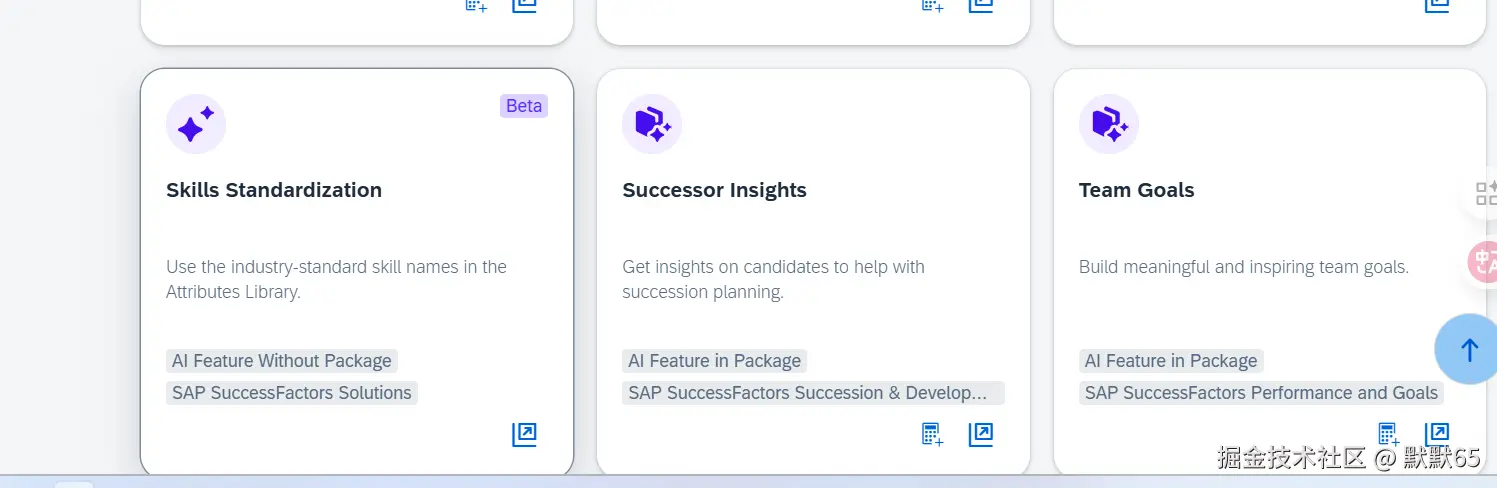Click the calculator icon on Team Goals card
Viewport: 1497px width, 488px height.
coord(1388,434)
